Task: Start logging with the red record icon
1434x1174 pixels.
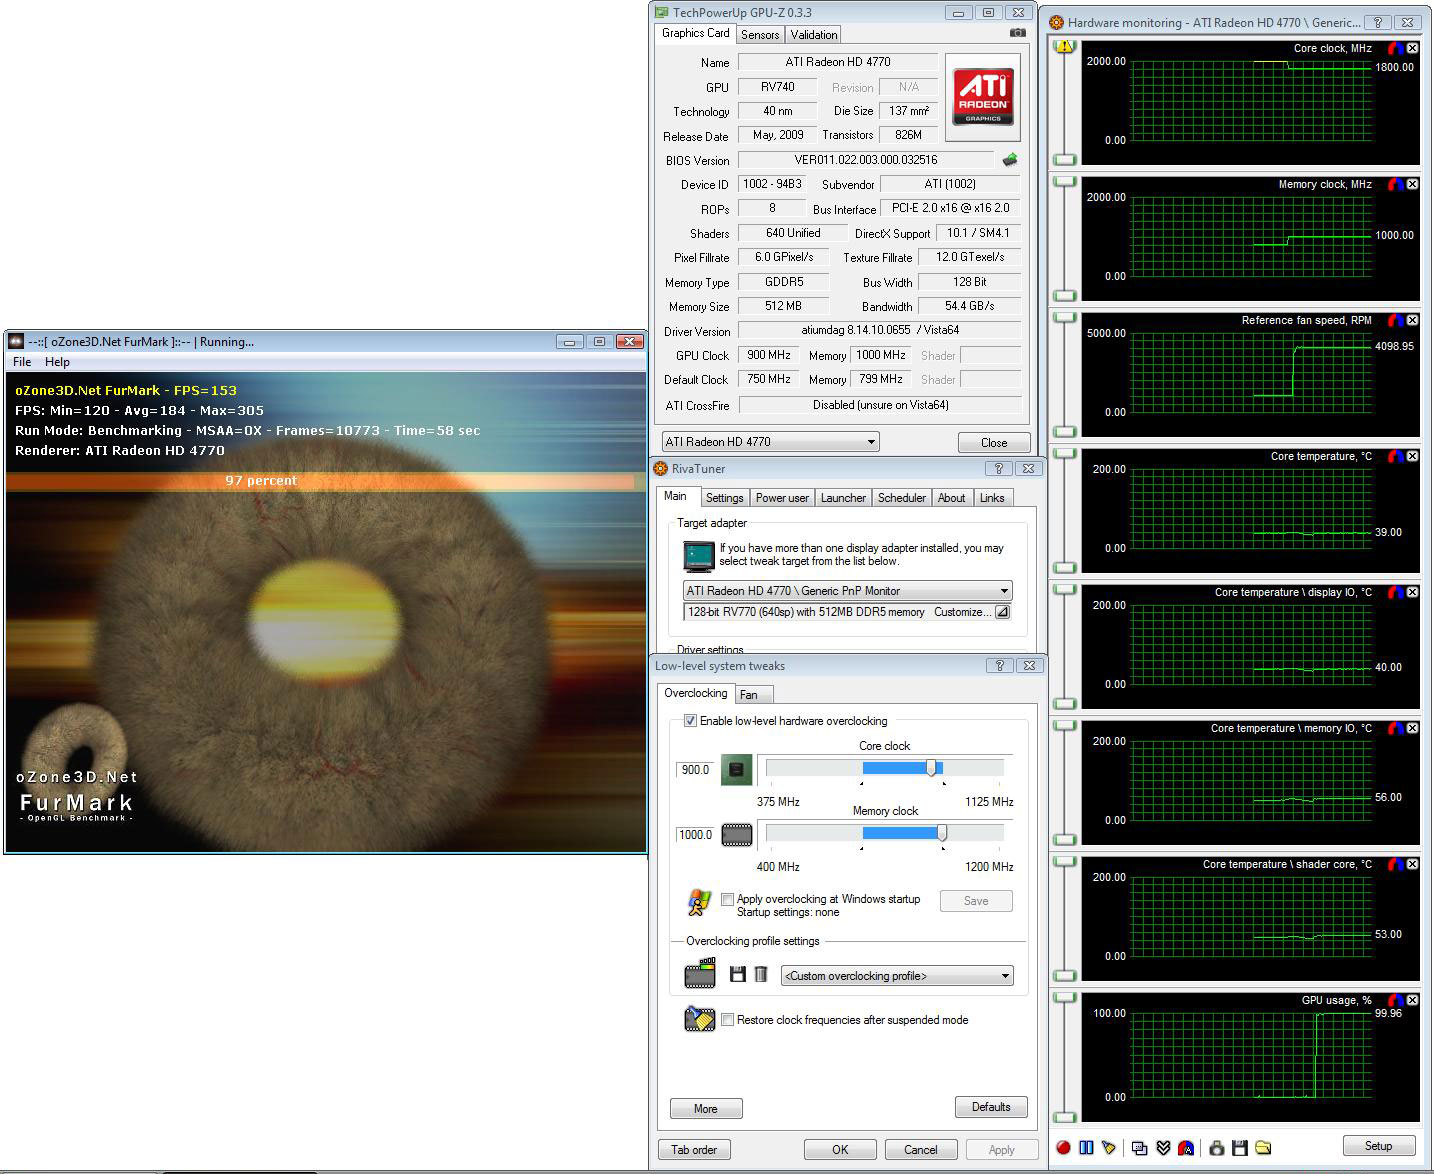Action: click(x=1064, y=1147)
